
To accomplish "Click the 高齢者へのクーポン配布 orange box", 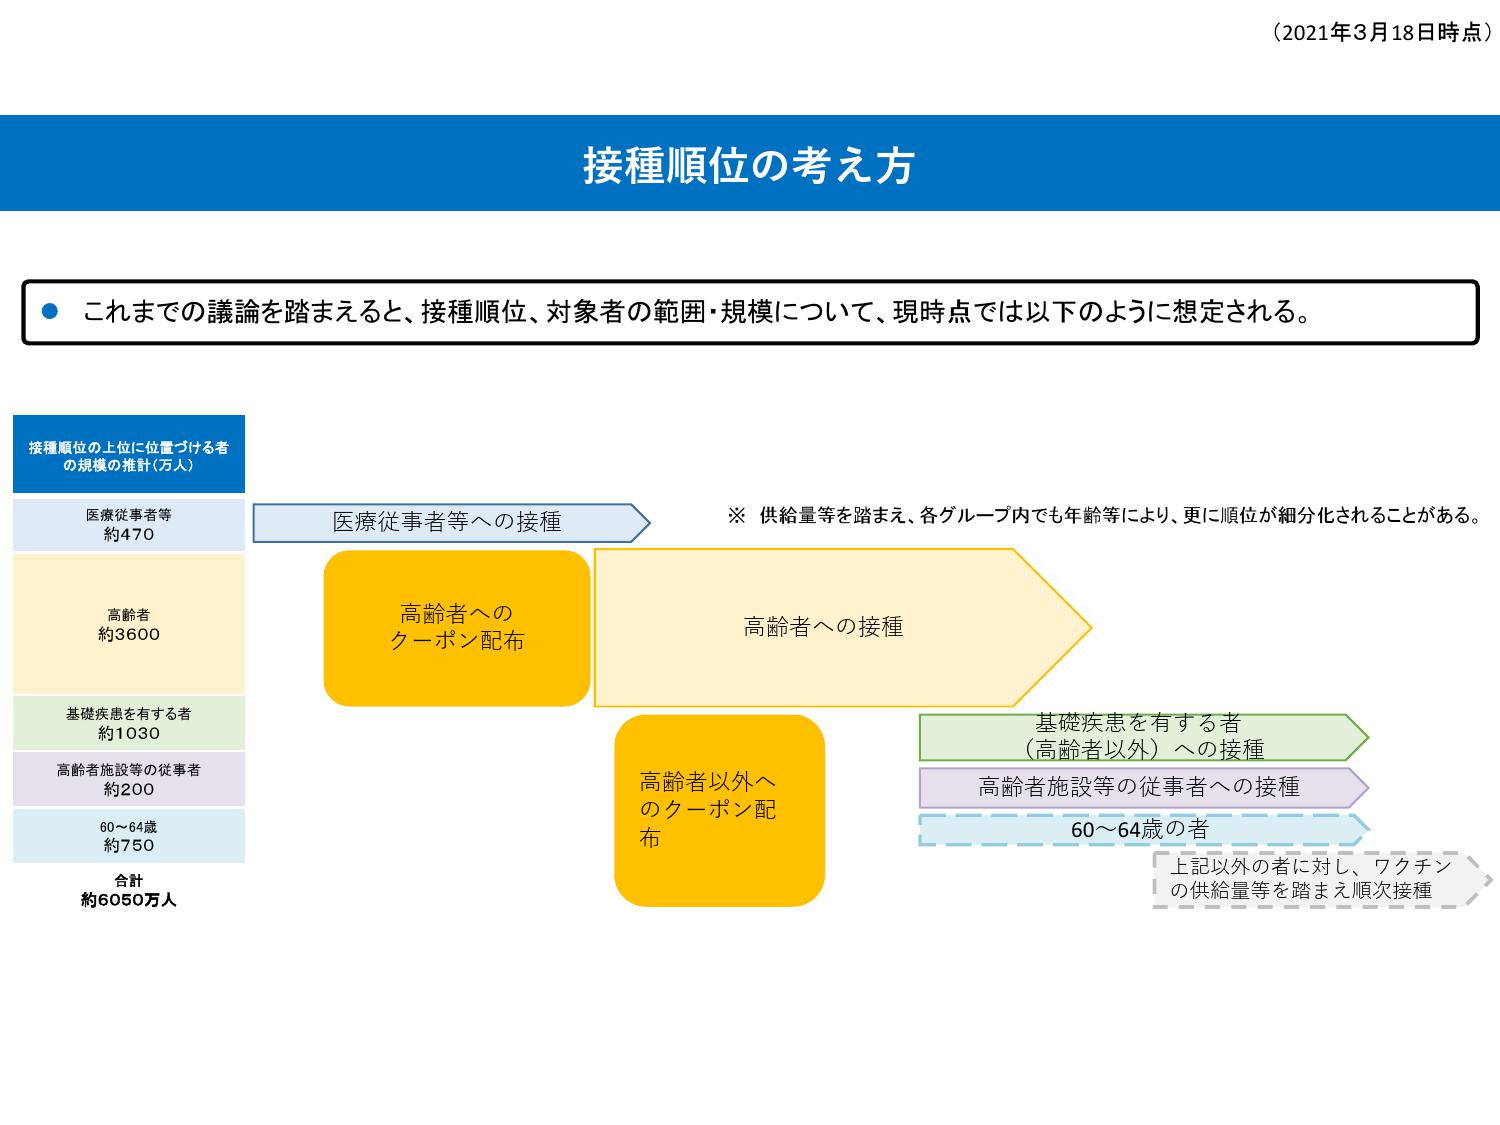I will coord(457,628).
